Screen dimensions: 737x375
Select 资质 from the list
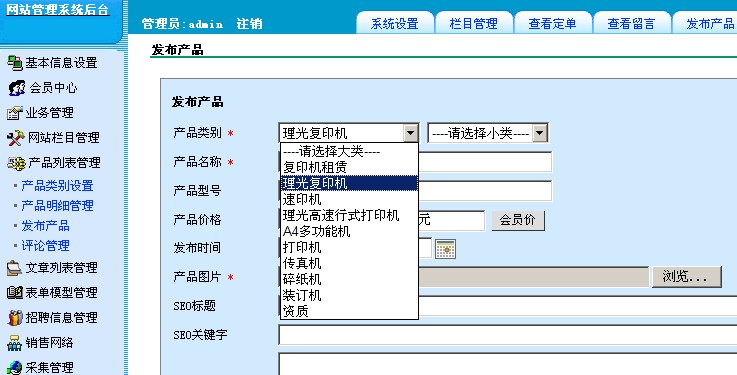tap(349, 311)
